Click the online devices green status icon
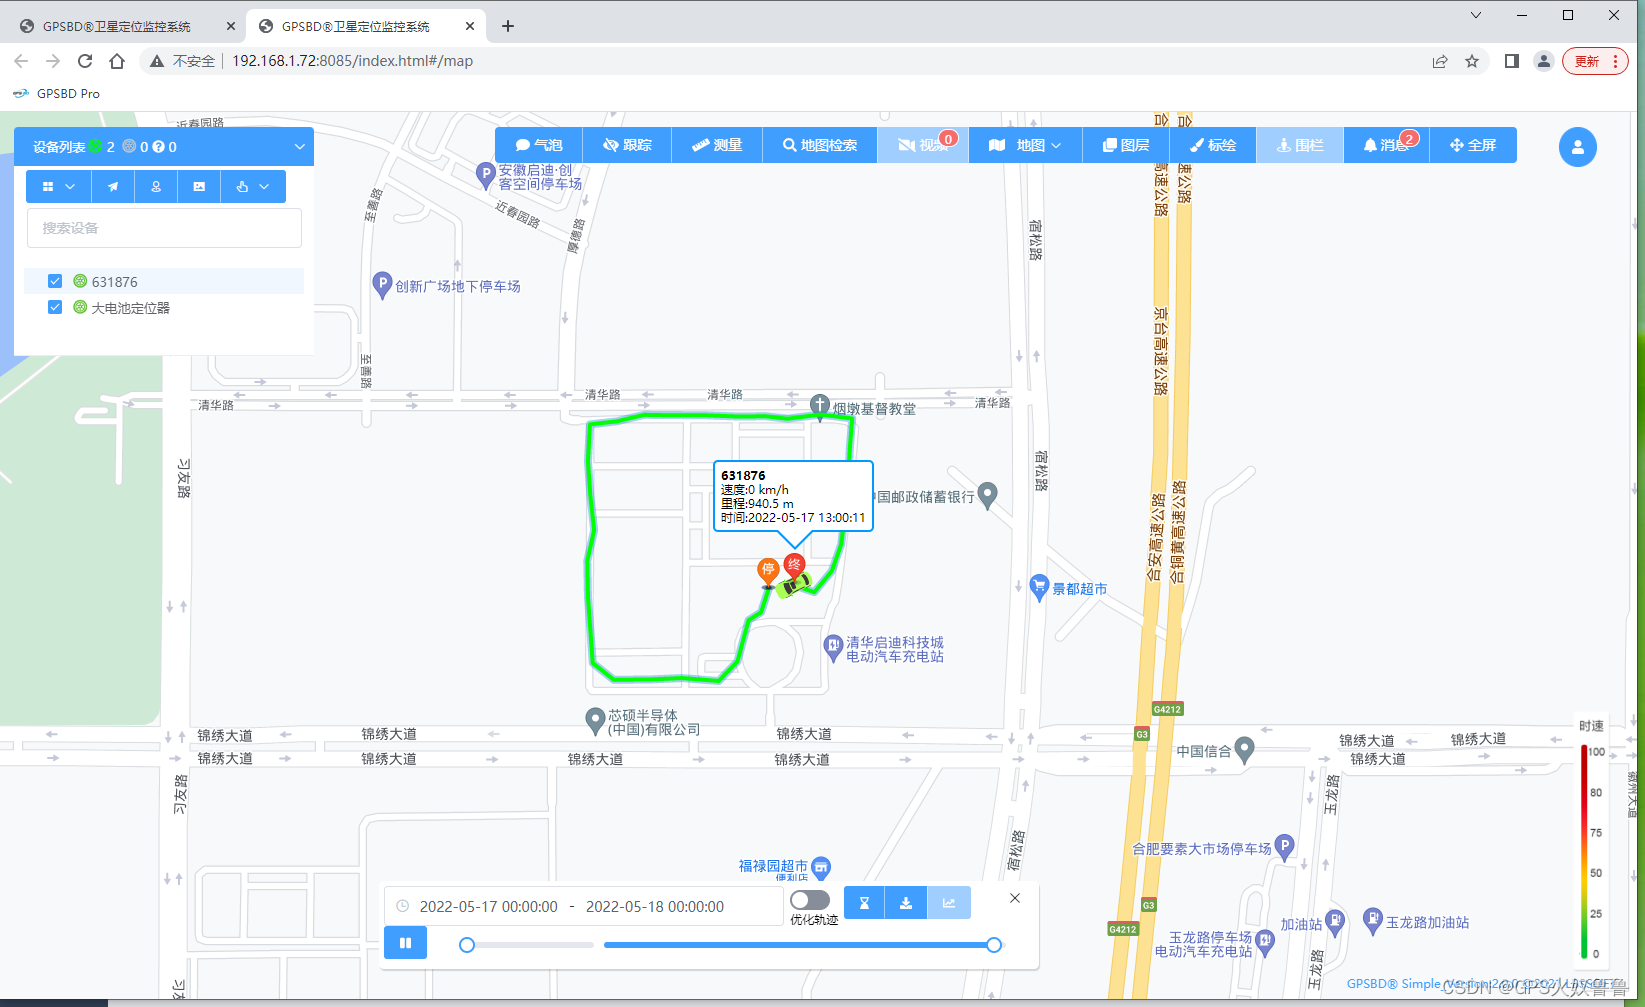The width and height of the screenshot is (1645, 1007). (x=95, y=146)
